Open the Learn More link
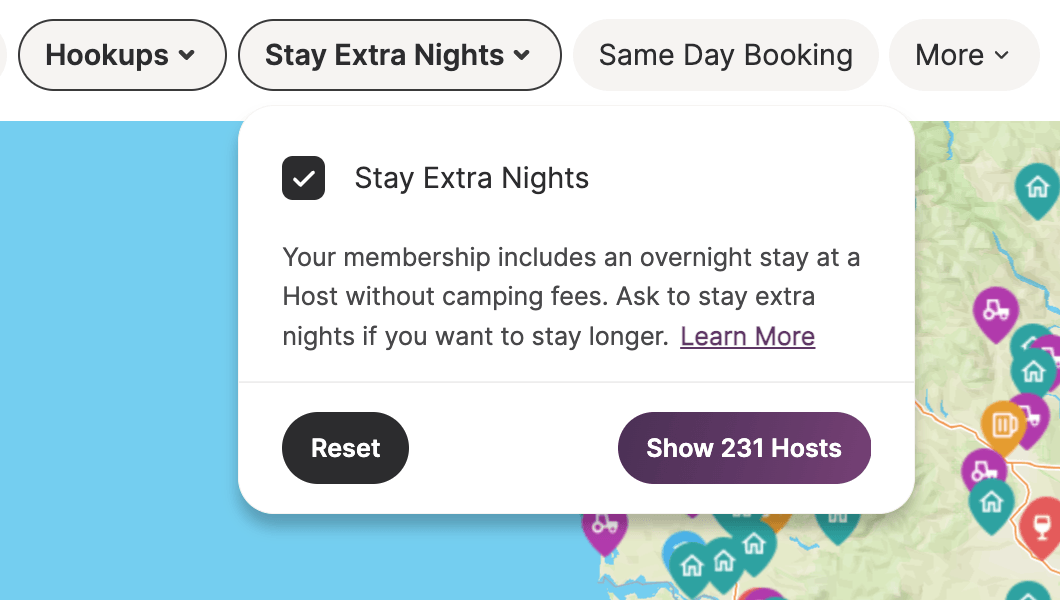Screen dimensions: 1060x600 [x=748, y=336]
